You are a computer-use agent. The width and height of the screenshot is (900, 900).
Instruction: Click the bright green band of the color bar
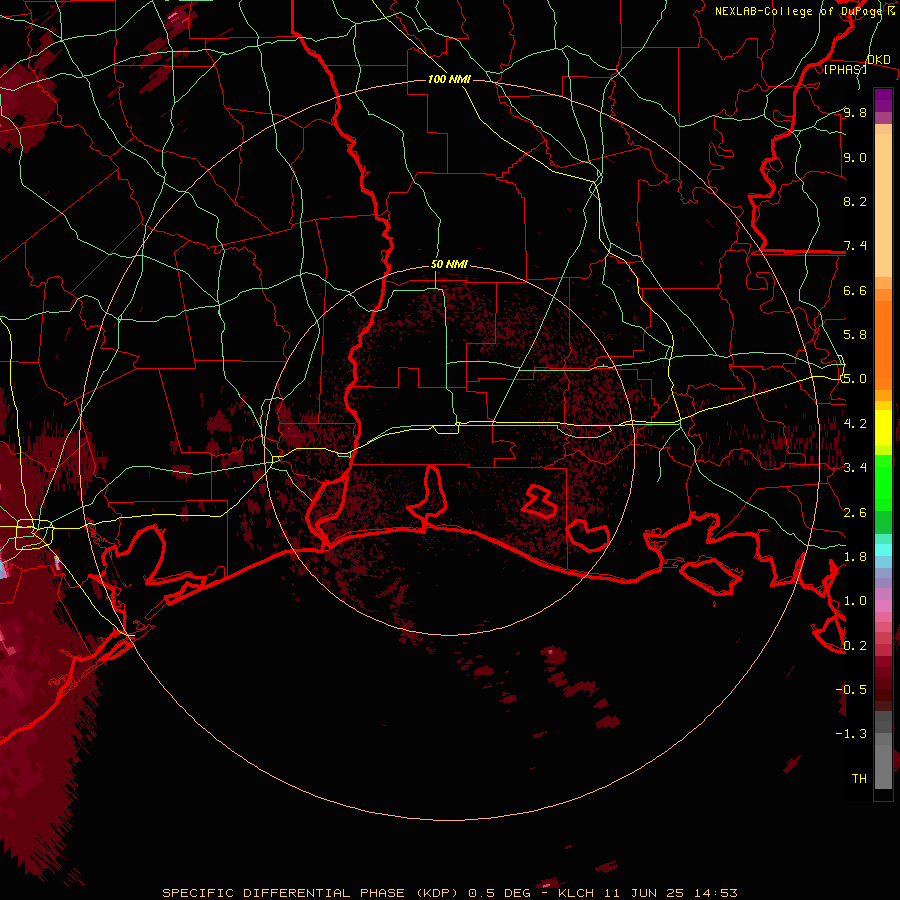[883, 482]
